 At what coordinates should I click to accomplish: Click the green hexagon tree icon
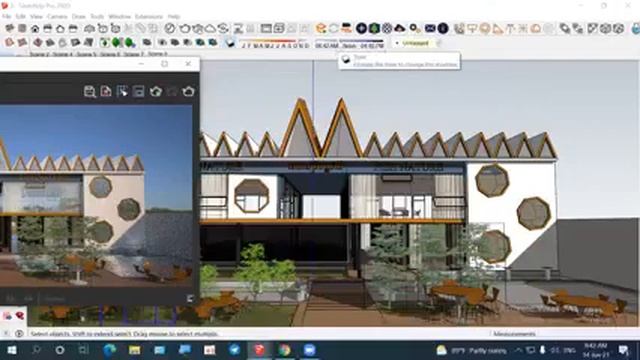coord(374,28)
